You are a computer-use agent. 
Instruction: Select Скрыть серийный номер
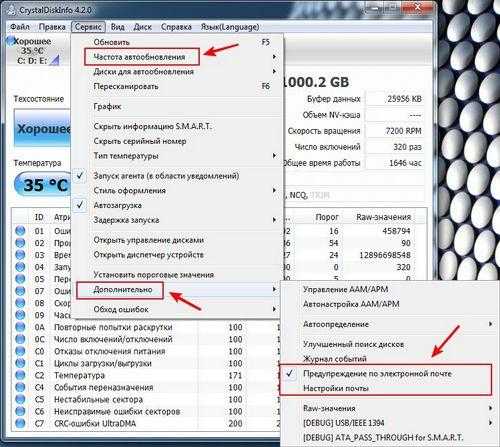click(x=177, y=141)
